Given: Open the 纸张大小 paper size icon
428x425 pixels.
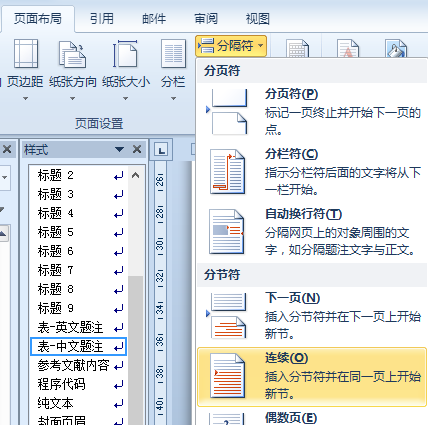Looking at the screenshot, I should (x=125, y=54).
